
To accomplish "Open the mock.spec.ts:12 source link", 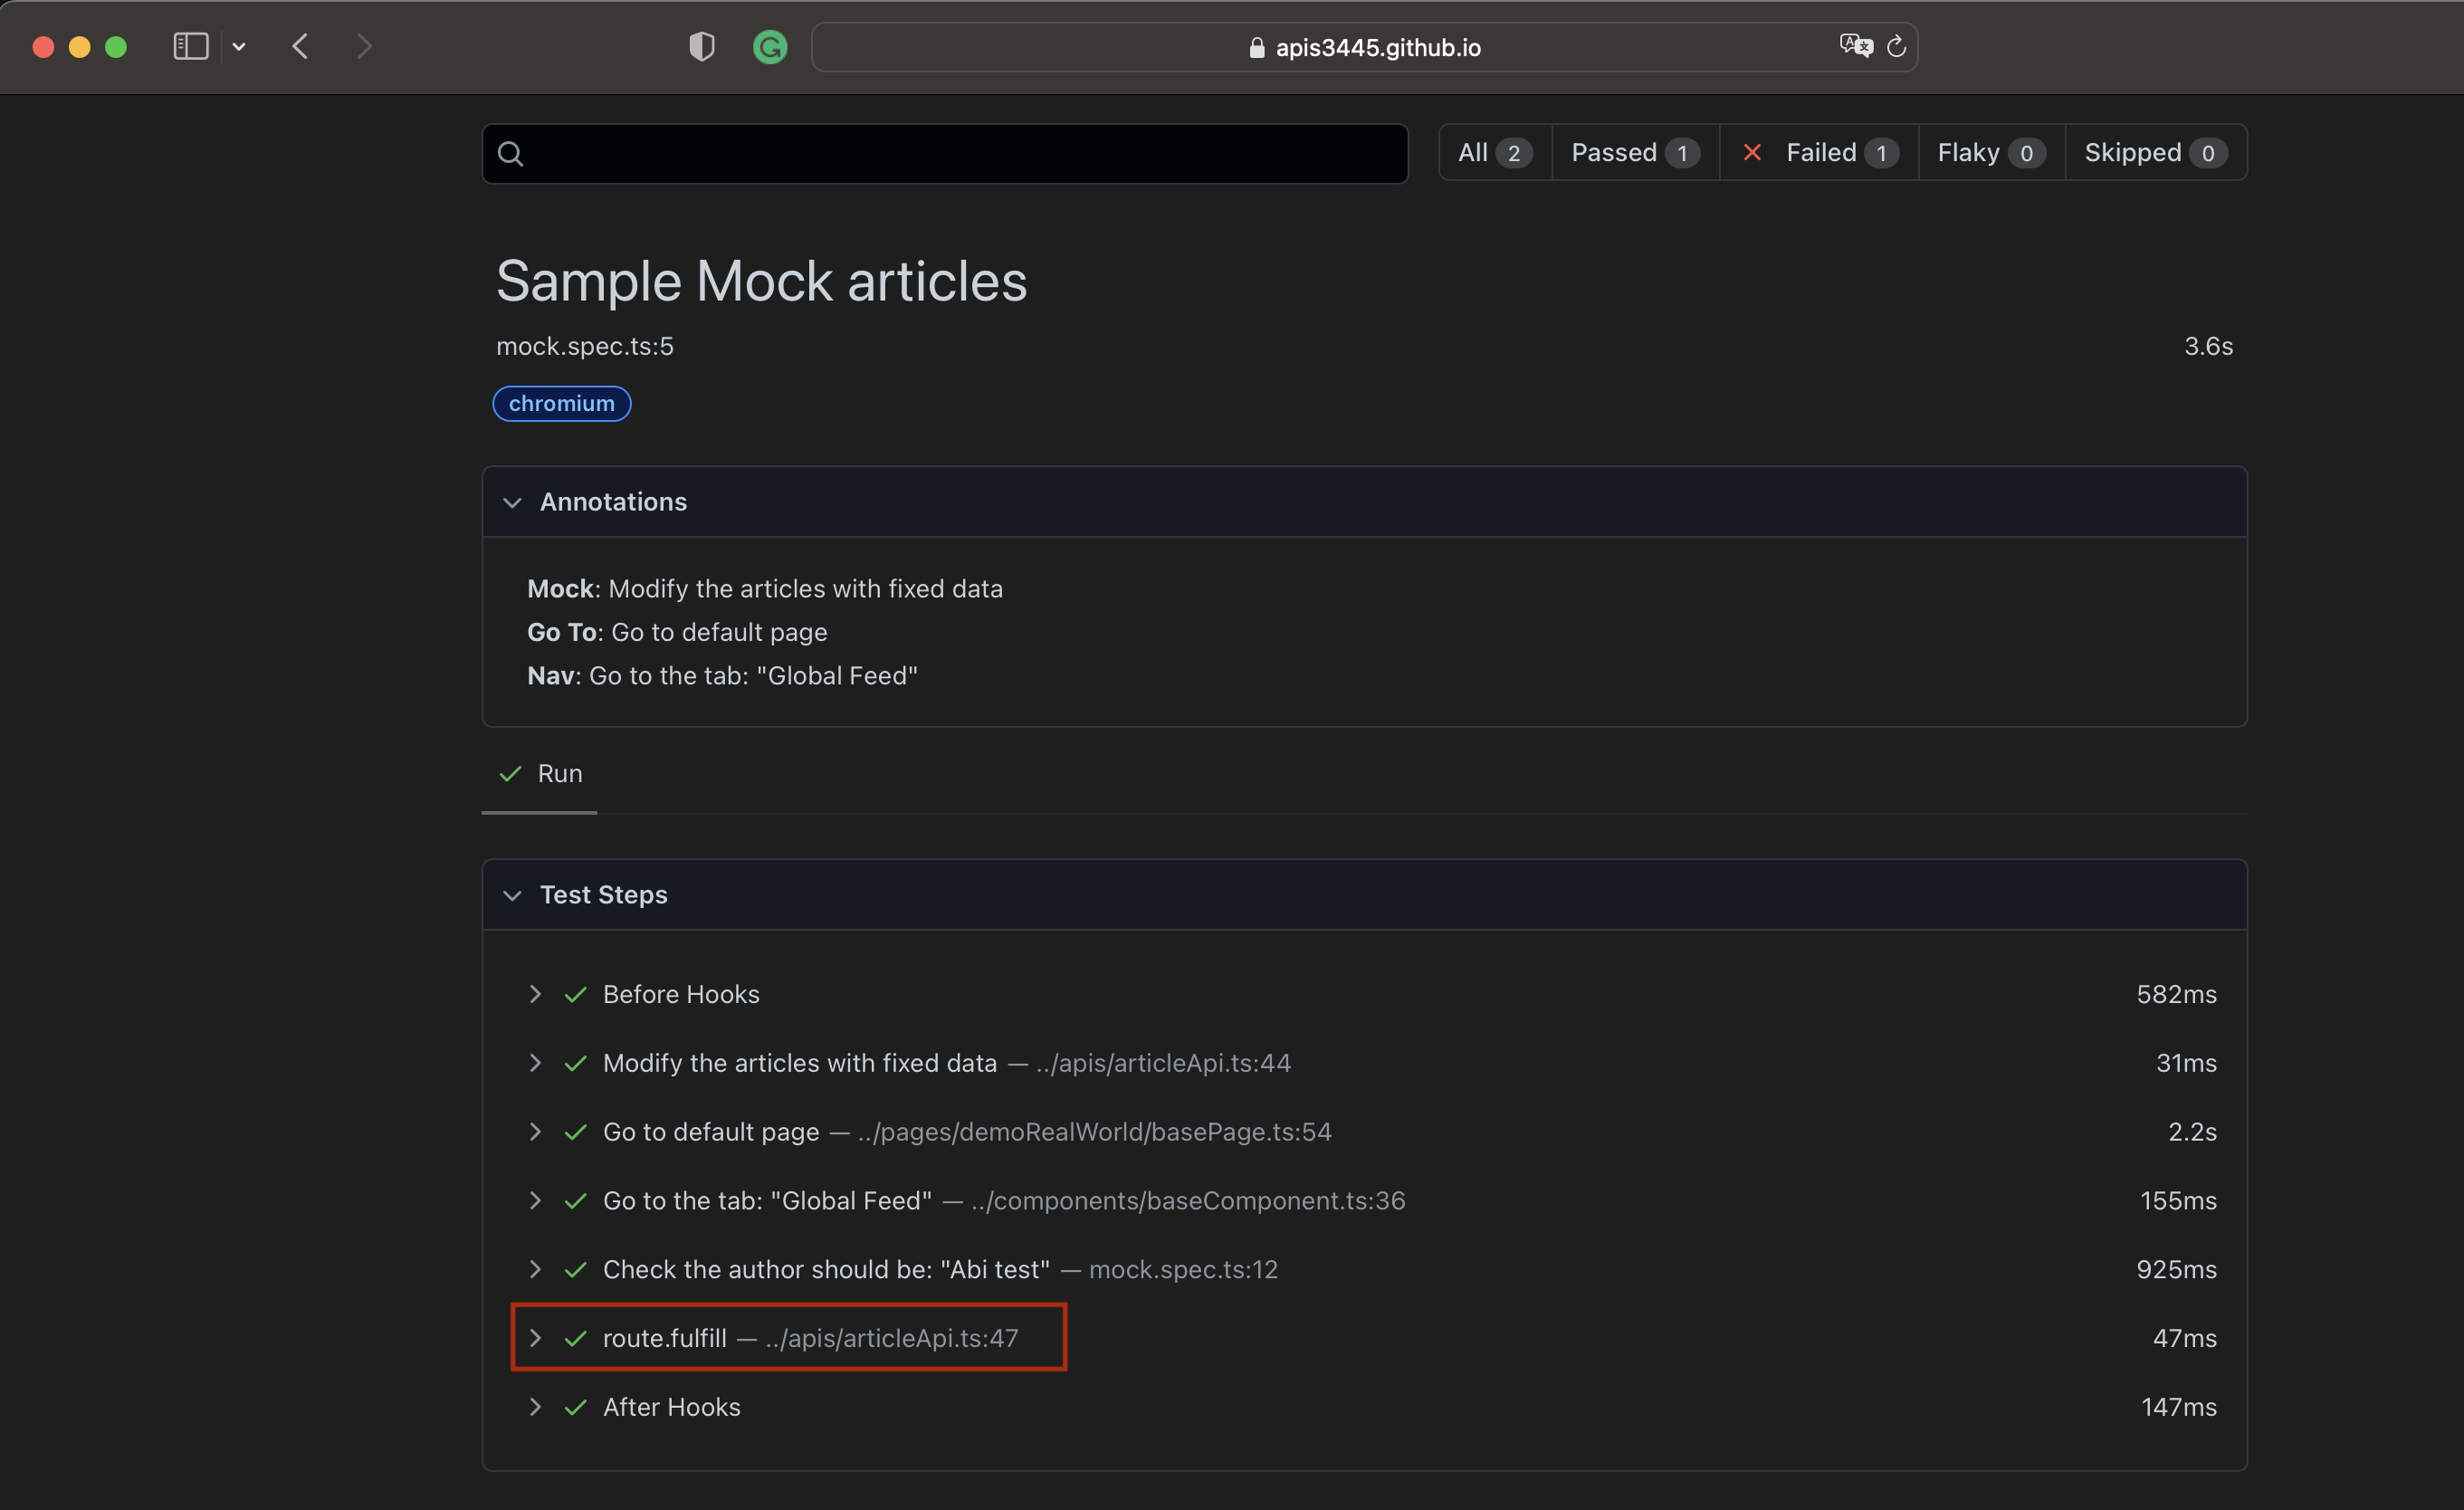I will click(1183, 1269).
